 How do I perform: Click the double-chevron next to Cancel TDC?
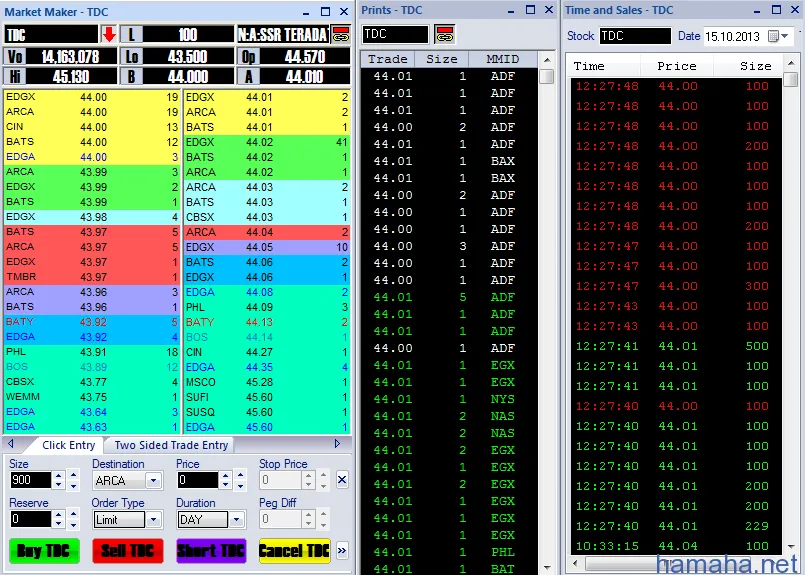[x=342, y=551]
